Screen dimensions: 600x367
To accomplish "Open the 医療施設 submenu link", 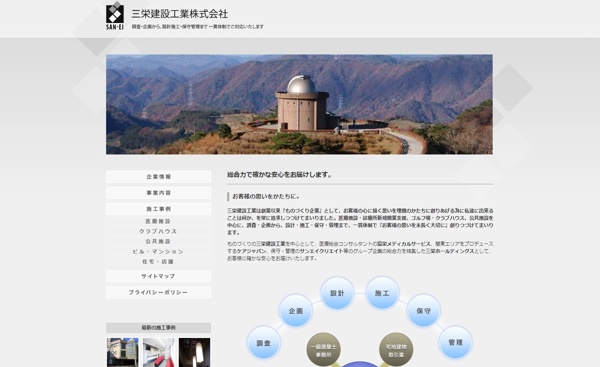I will pos(158,221).
